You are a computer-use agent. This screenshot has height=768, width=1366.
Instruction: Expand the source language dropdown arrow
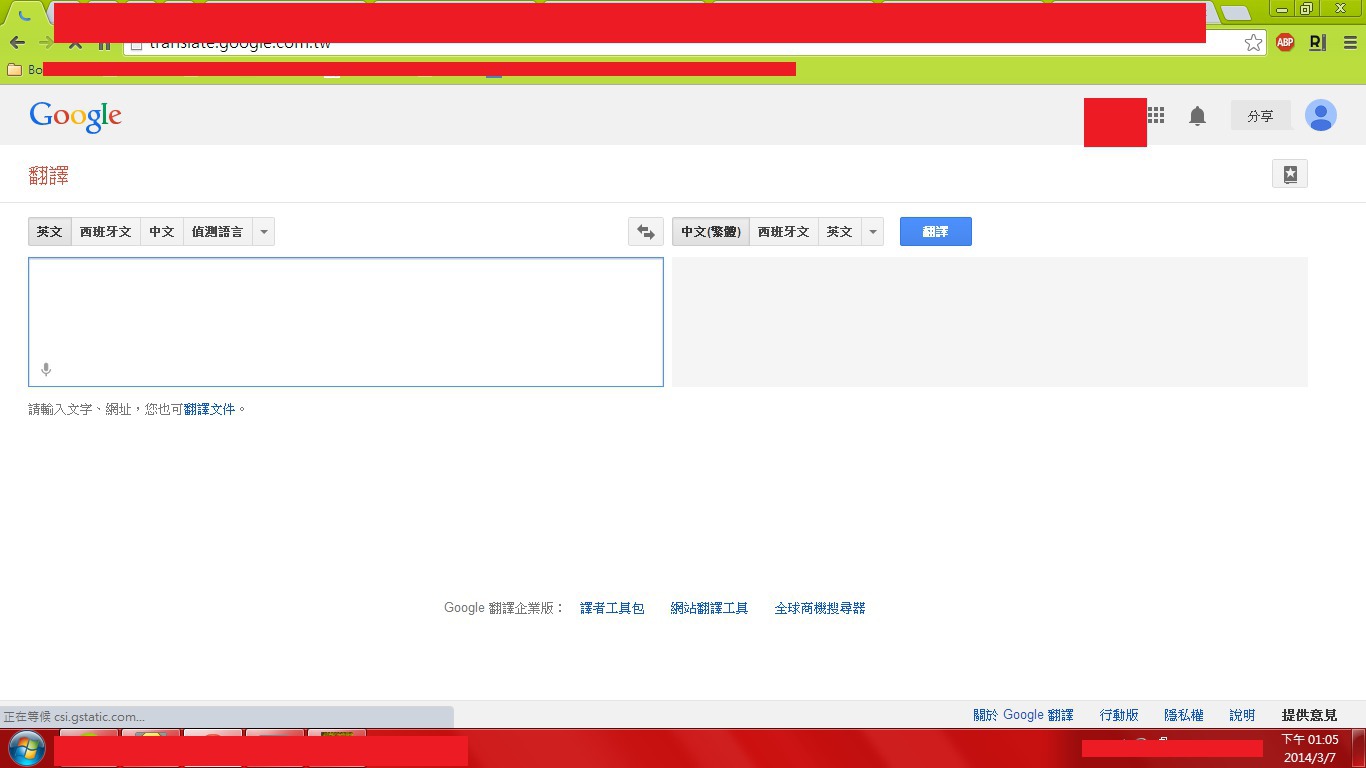click(264, 232)
